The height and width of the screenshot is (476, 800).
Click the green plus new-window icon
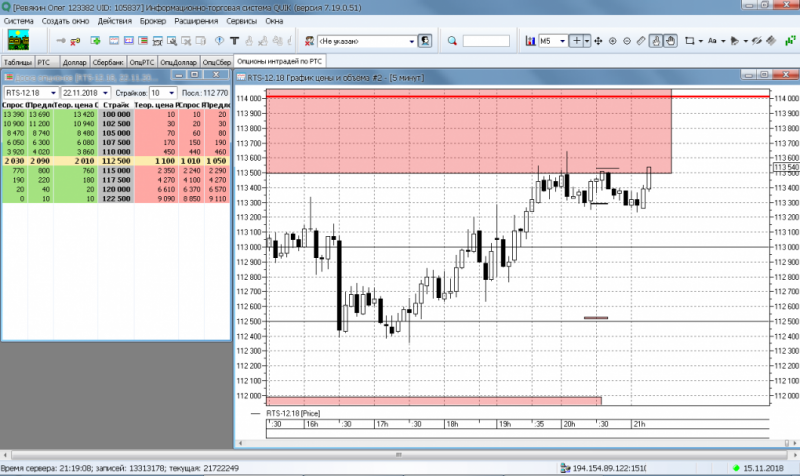pyautogui.click(x=95, y=41)
